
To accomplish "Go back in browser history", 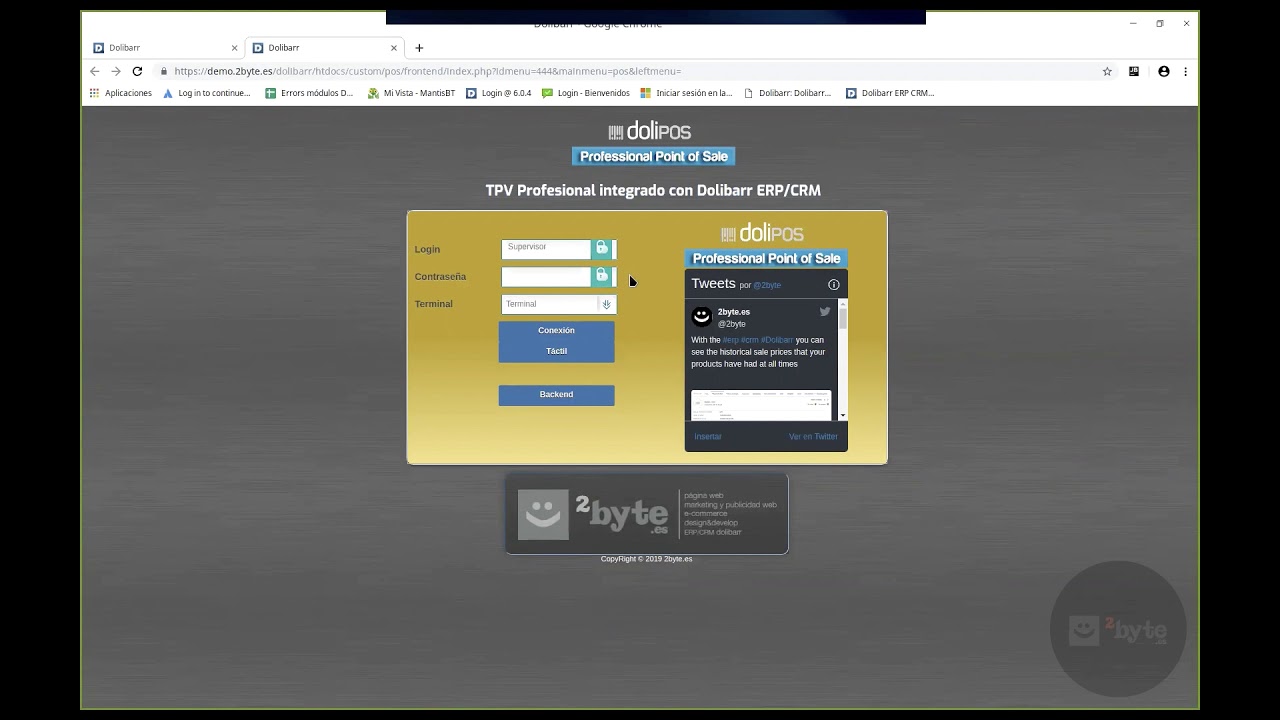I will coord(94,72).
